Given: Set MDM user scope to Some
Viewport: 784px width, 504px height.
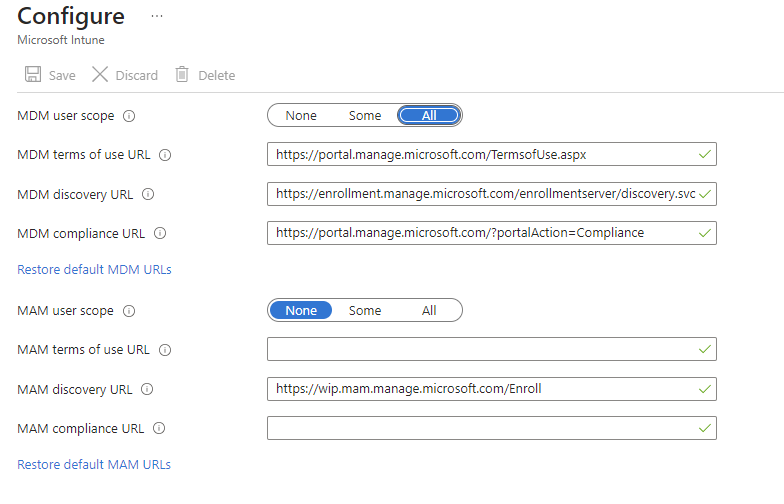Looking at the screenshot, I should tap(365, 116).
